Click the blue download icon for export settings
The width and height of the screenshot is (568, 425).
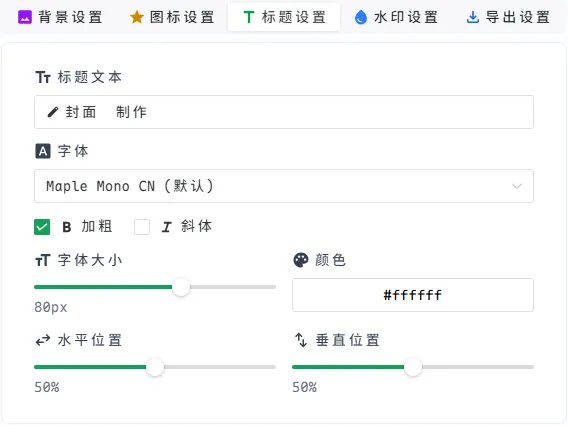[x=473, y=17]
